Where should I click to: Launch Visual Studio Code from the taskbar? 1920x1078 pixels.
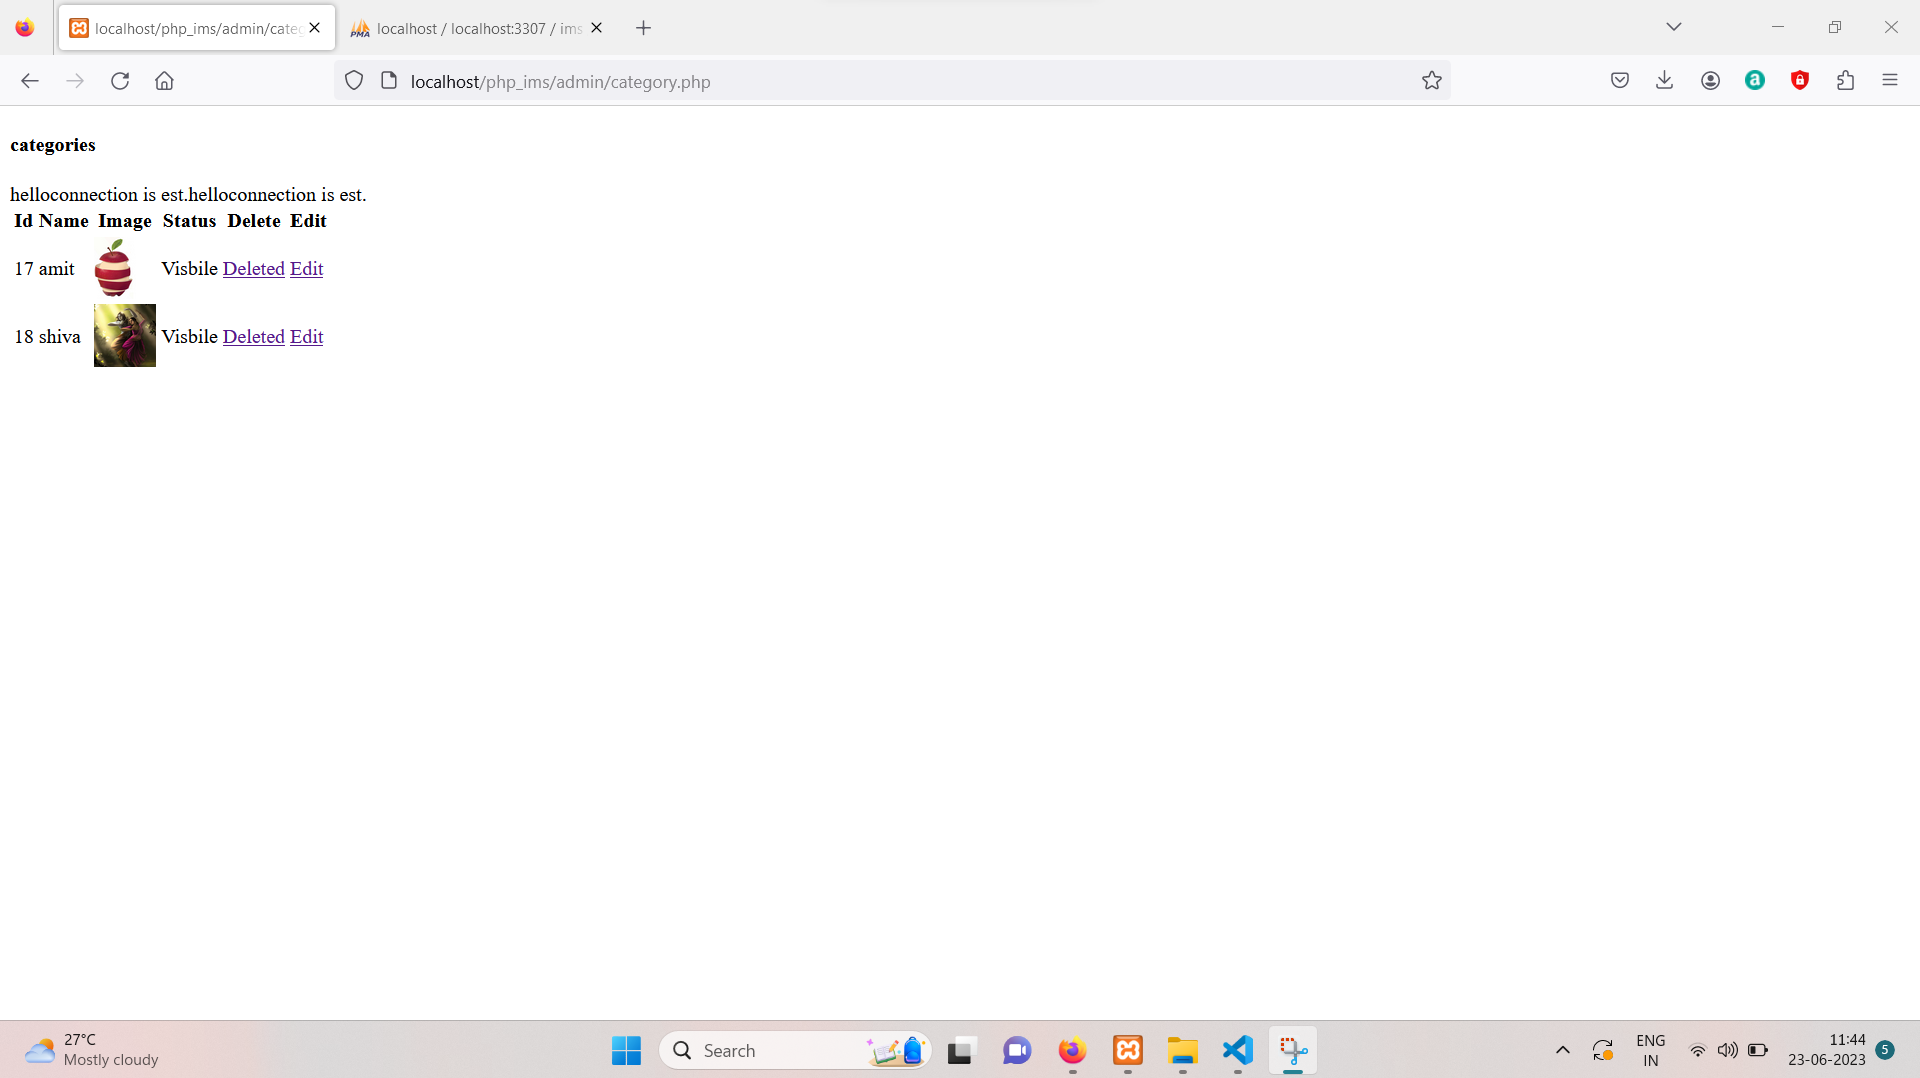coord(1237,1050)
